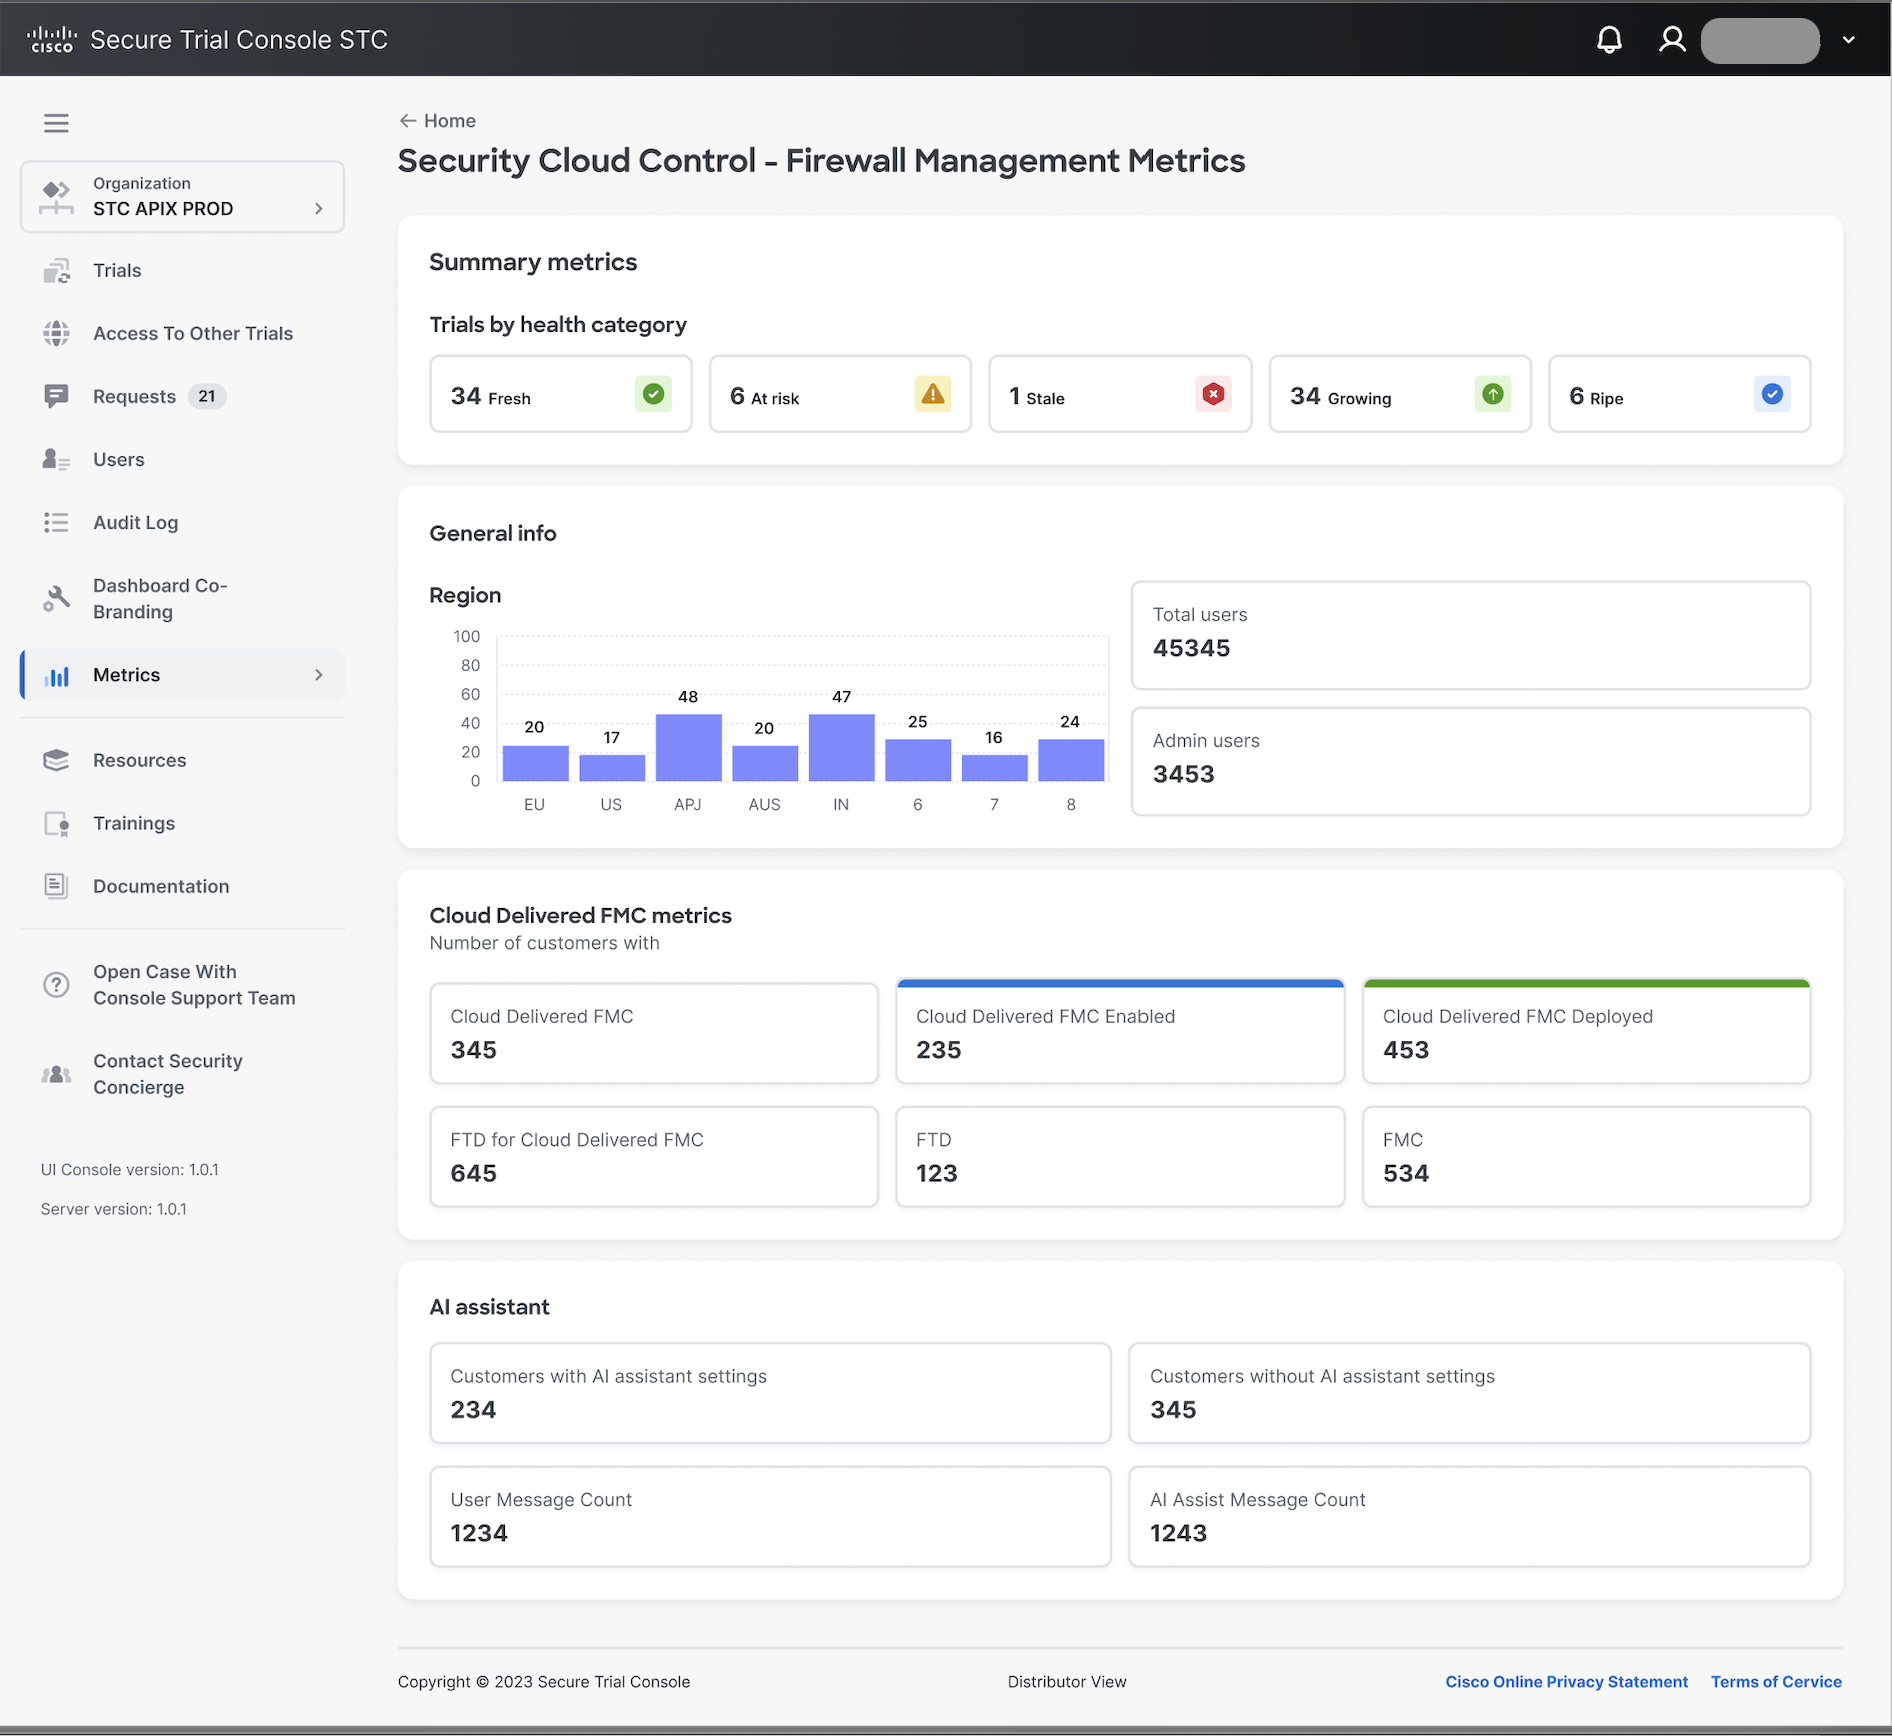Image resolution: width=1892 pixels, height=1736 pixels.
Task: Open the Audit Log
Action: [x=136, y=522]
